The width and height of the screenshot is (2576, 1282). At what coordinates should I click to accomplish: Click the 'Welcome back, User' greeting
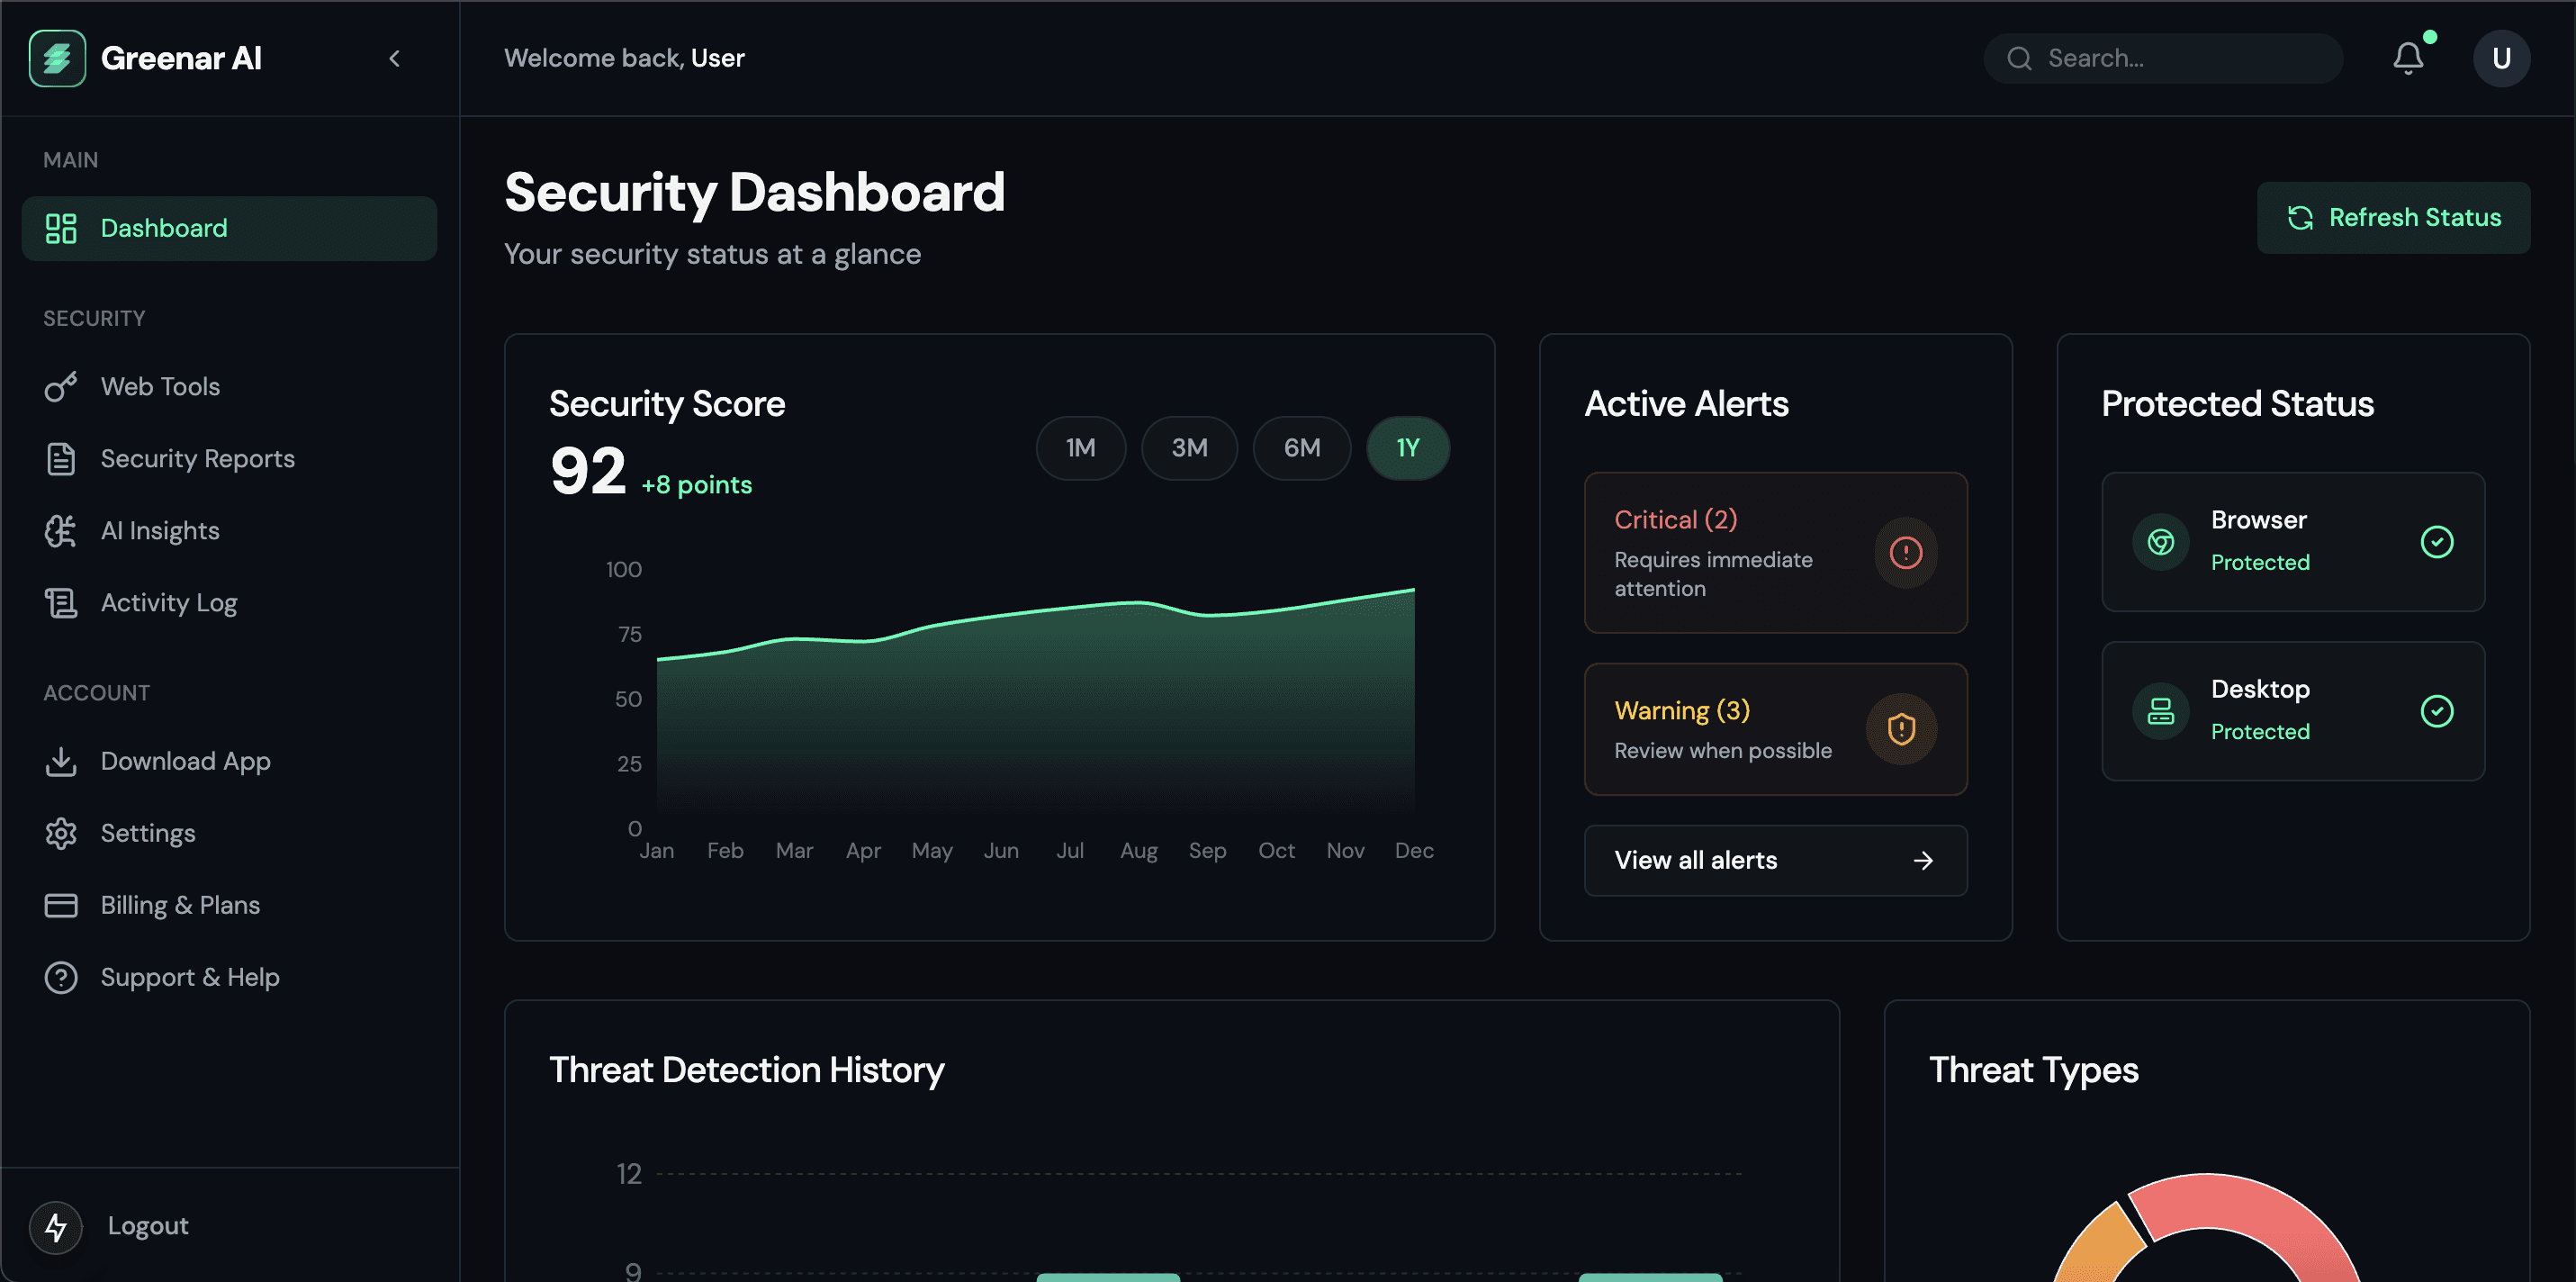point(624,58)
